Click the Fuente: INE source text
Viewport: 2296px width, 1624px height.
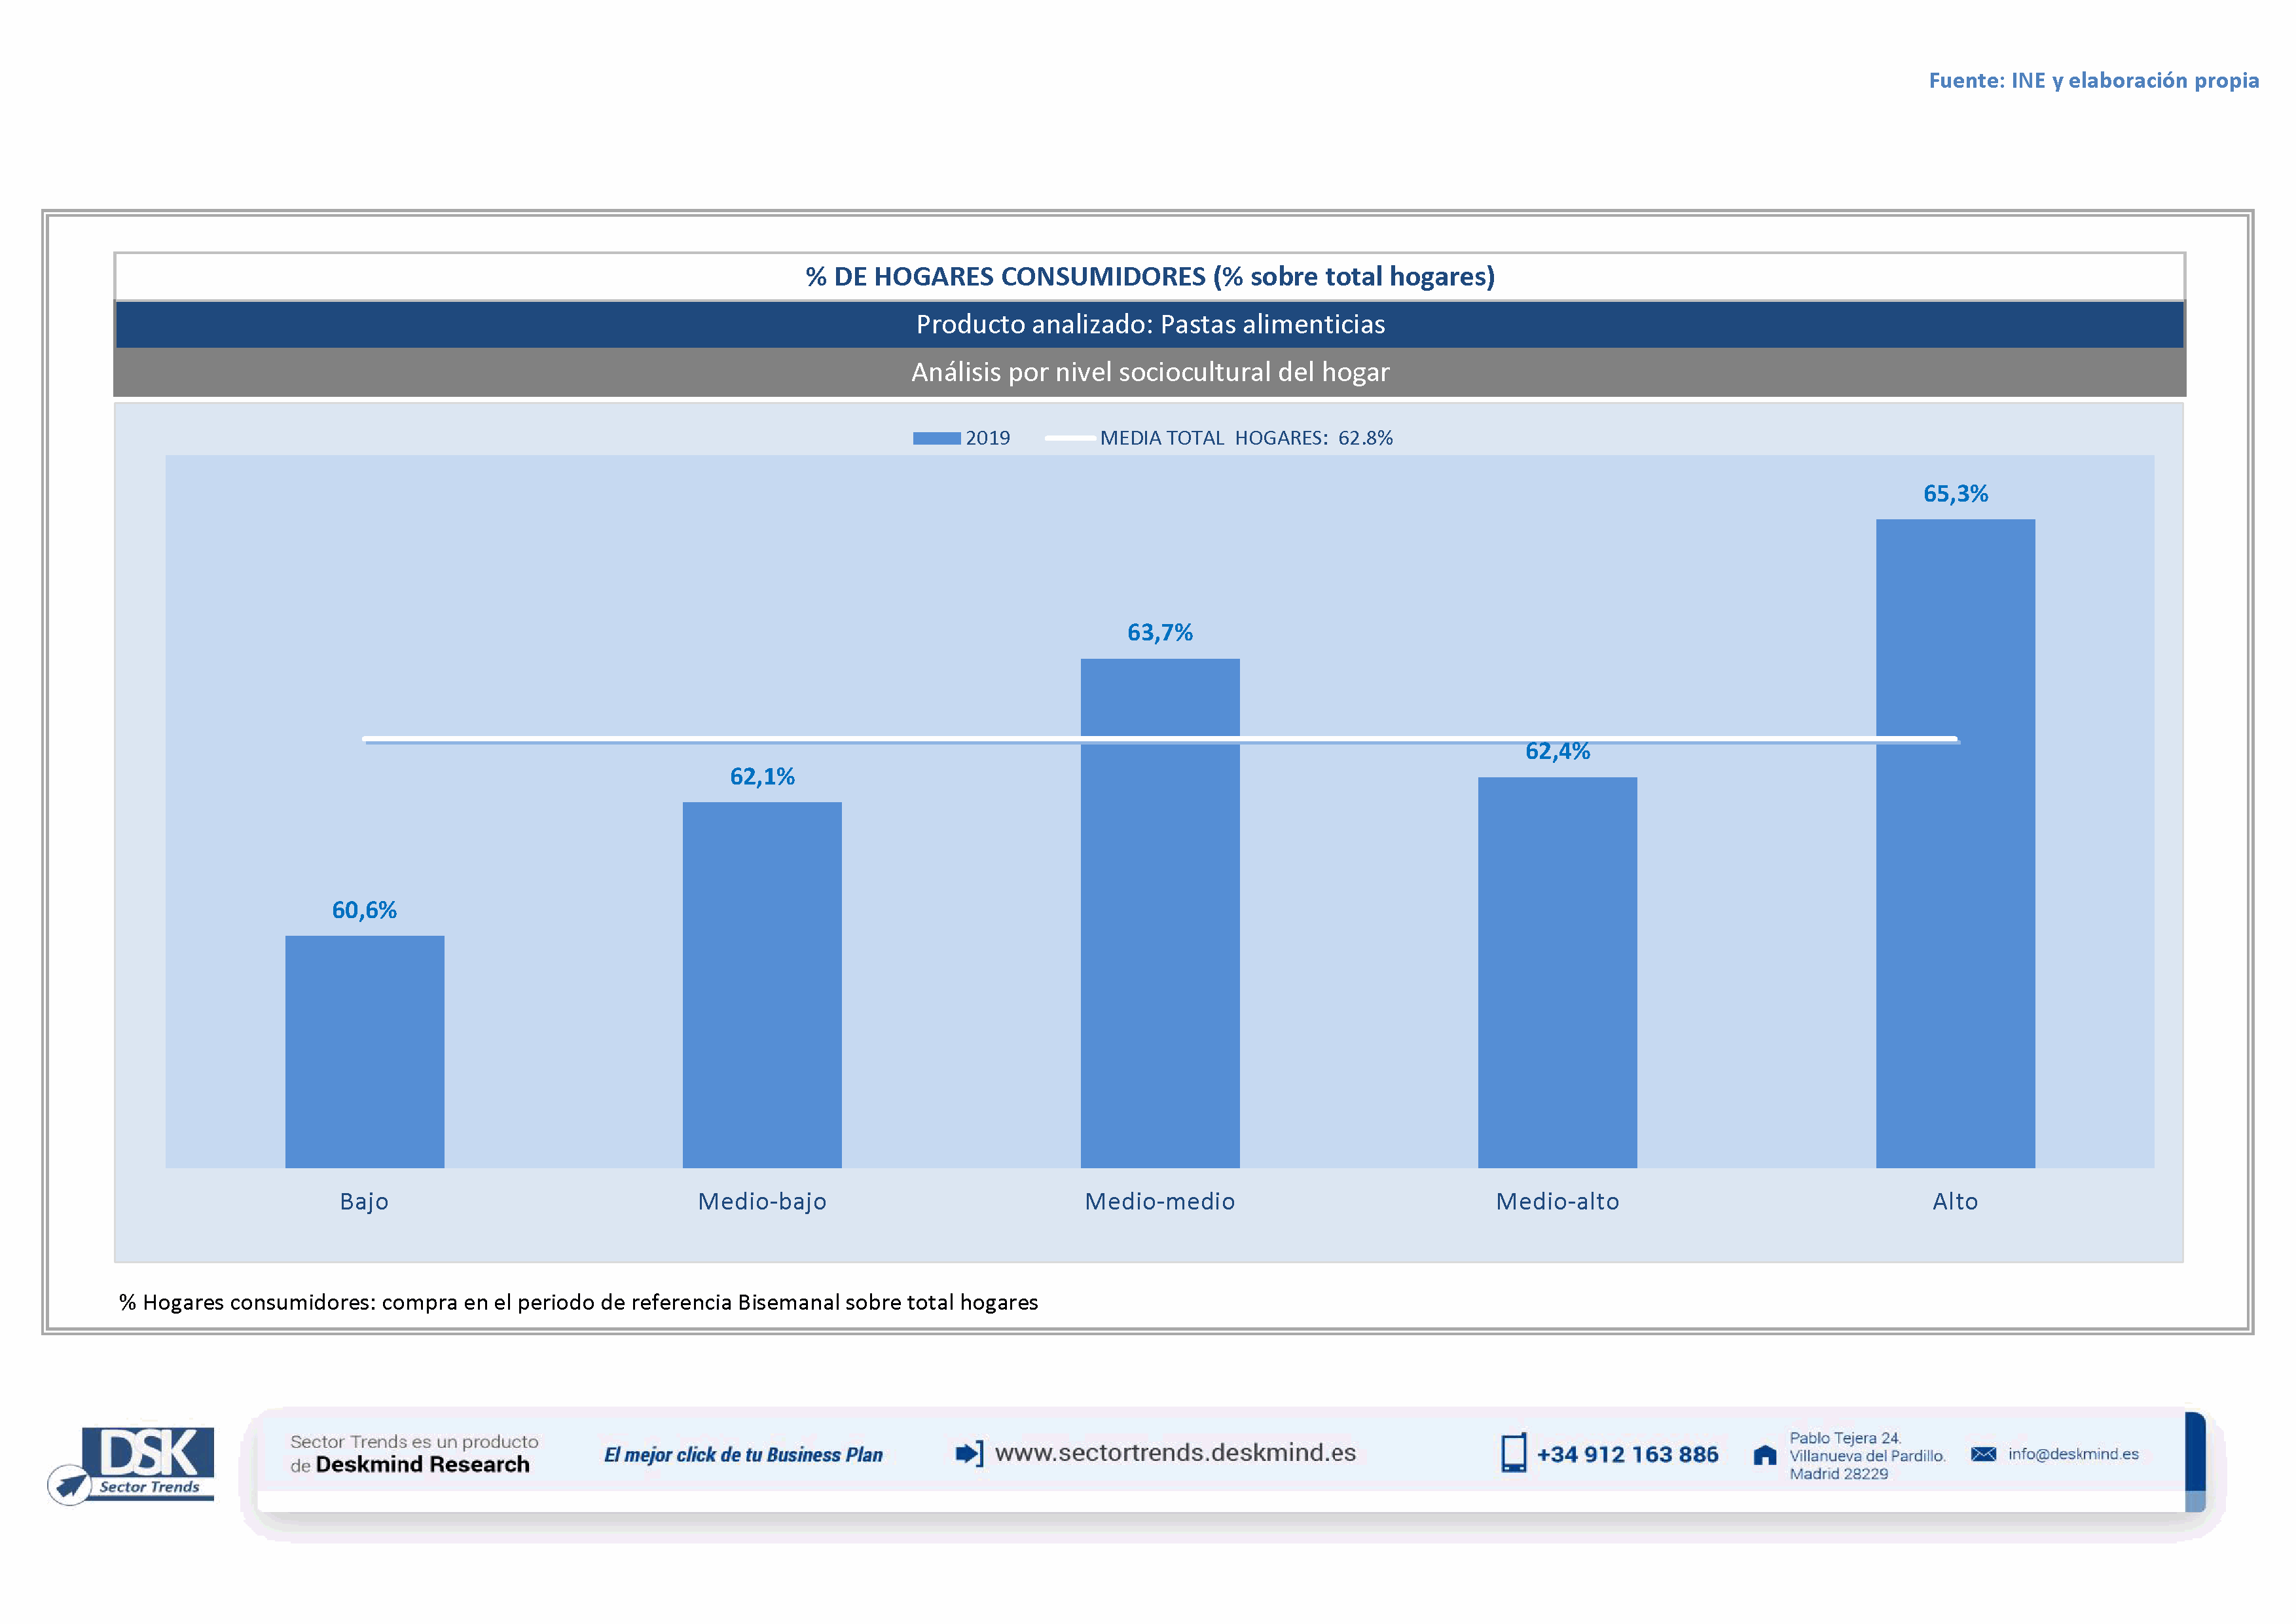(2093, 81)
